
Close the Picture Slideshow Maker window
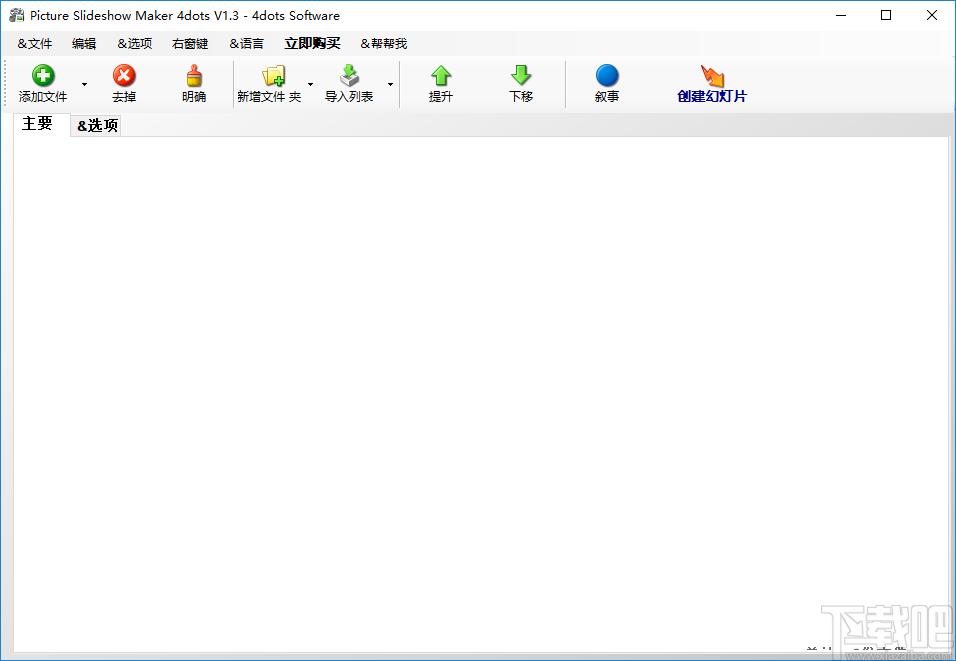[x=932, y=15]
